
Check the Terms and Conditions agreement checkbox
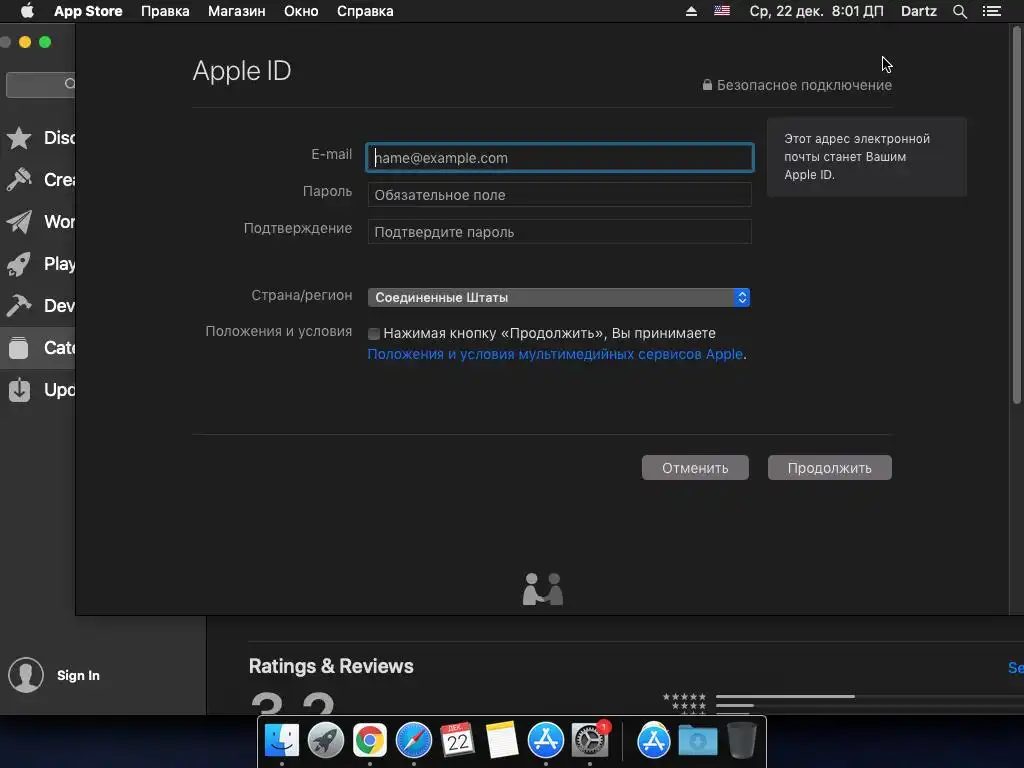(x=374, y=334)
